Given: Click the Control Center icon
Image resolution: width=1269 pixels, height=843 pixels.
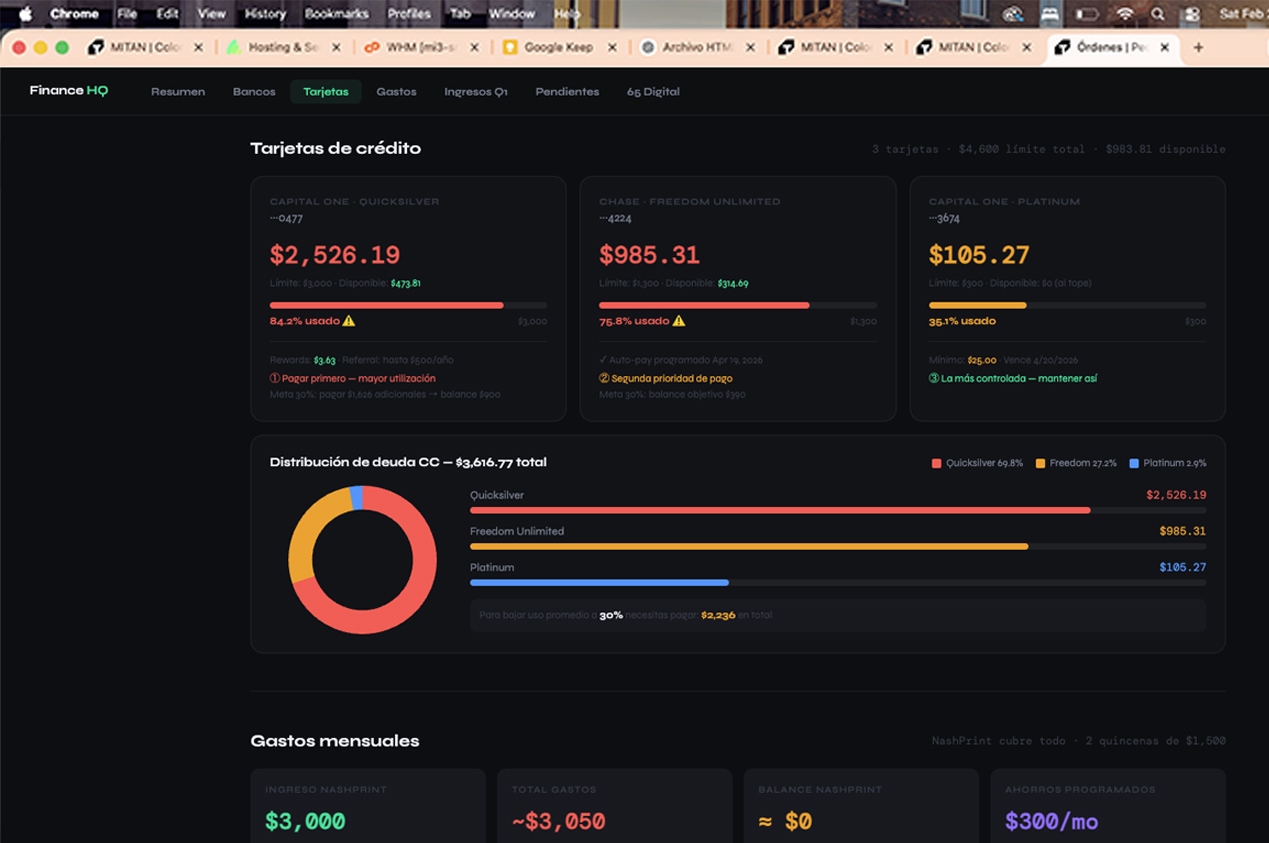Looking at the screenshot, I should [x=1191, y=14].
